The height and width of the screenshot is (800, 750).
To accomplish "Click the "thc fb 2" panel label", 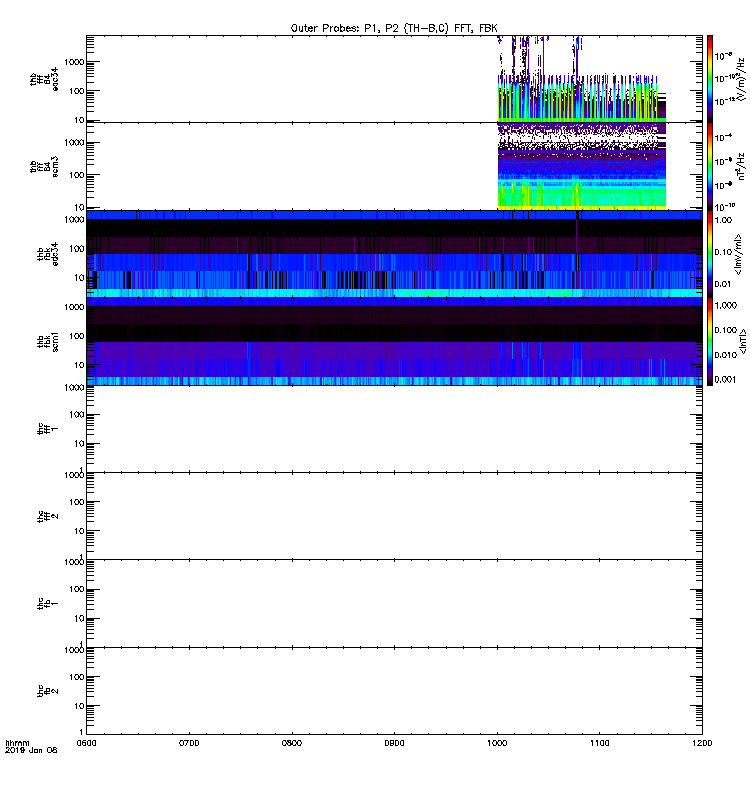I will coord(47,691).
